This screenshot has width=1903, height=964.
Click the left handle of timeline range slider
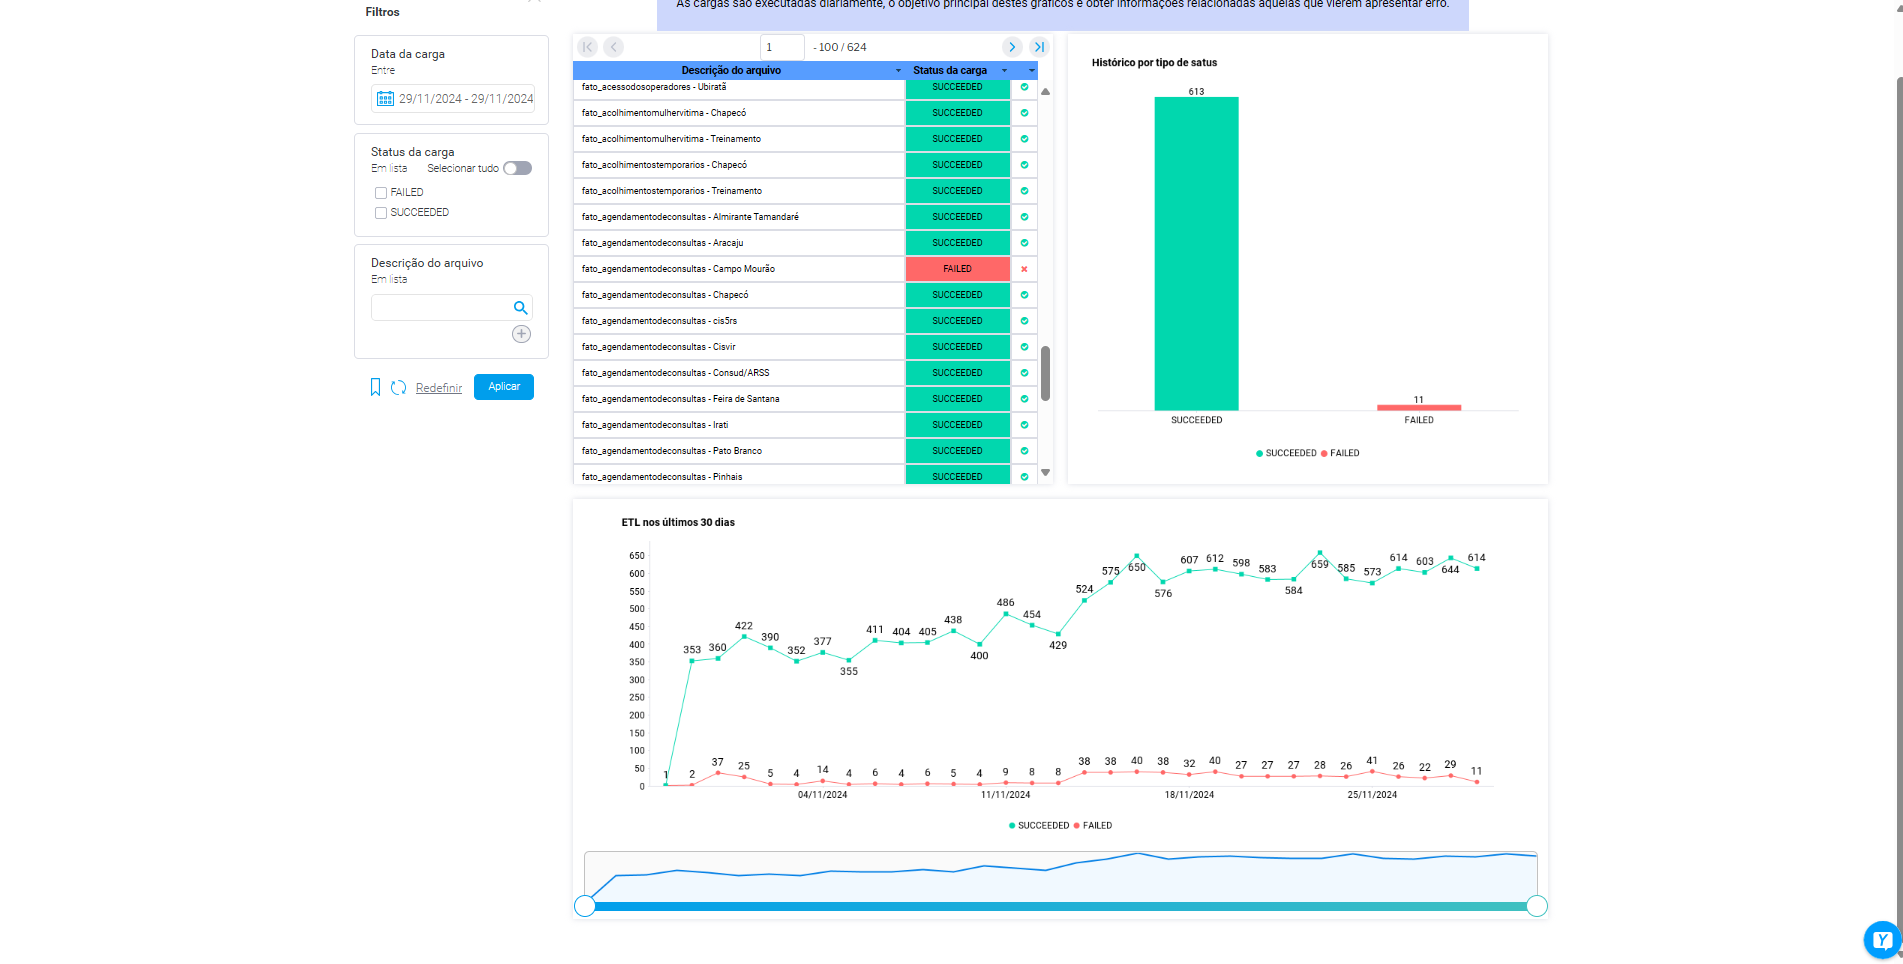coord(585,906)
